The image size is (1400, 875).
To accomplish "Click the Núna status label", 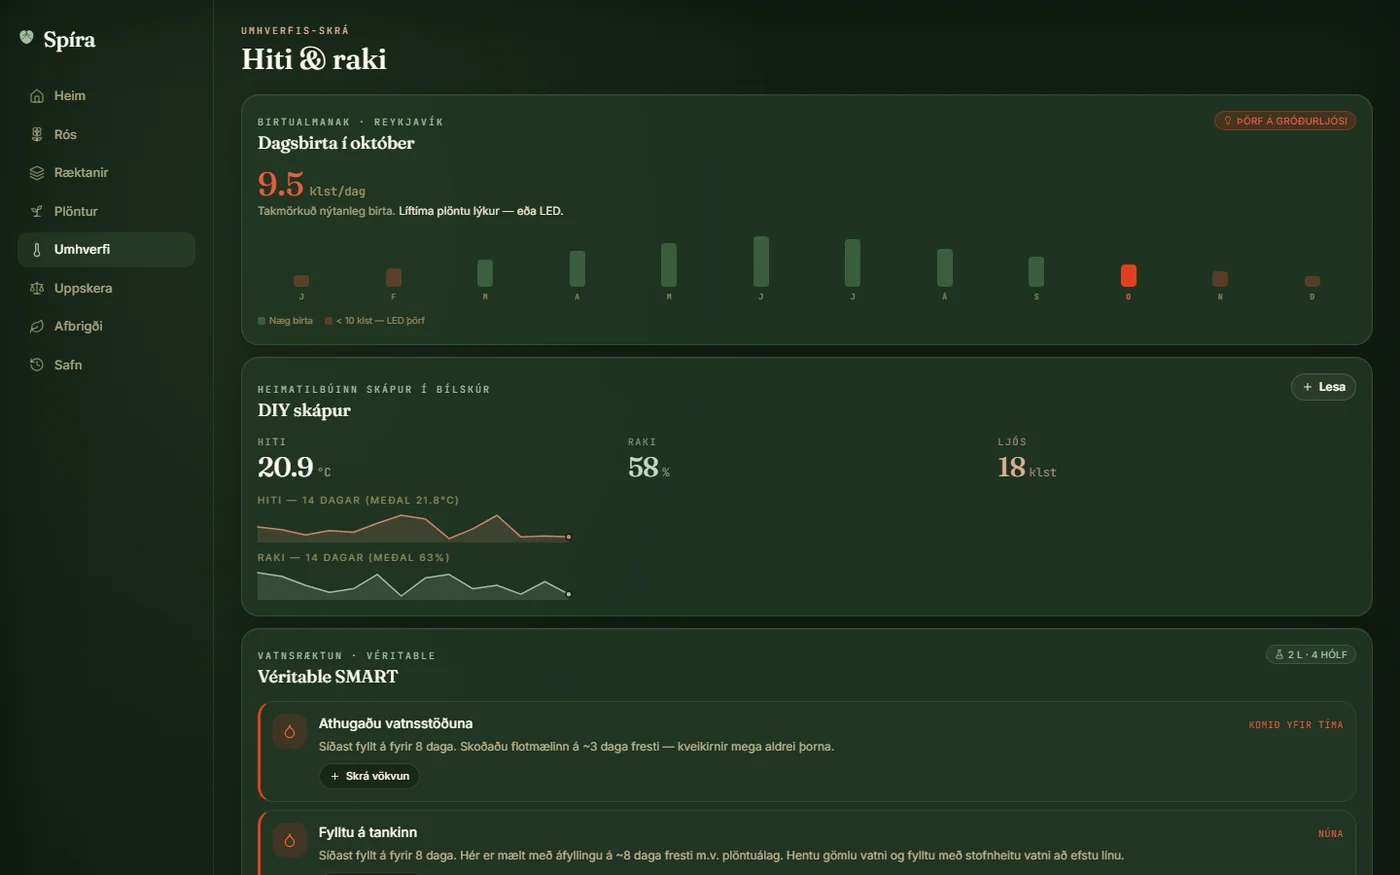I will click(x=1331, y=834).
